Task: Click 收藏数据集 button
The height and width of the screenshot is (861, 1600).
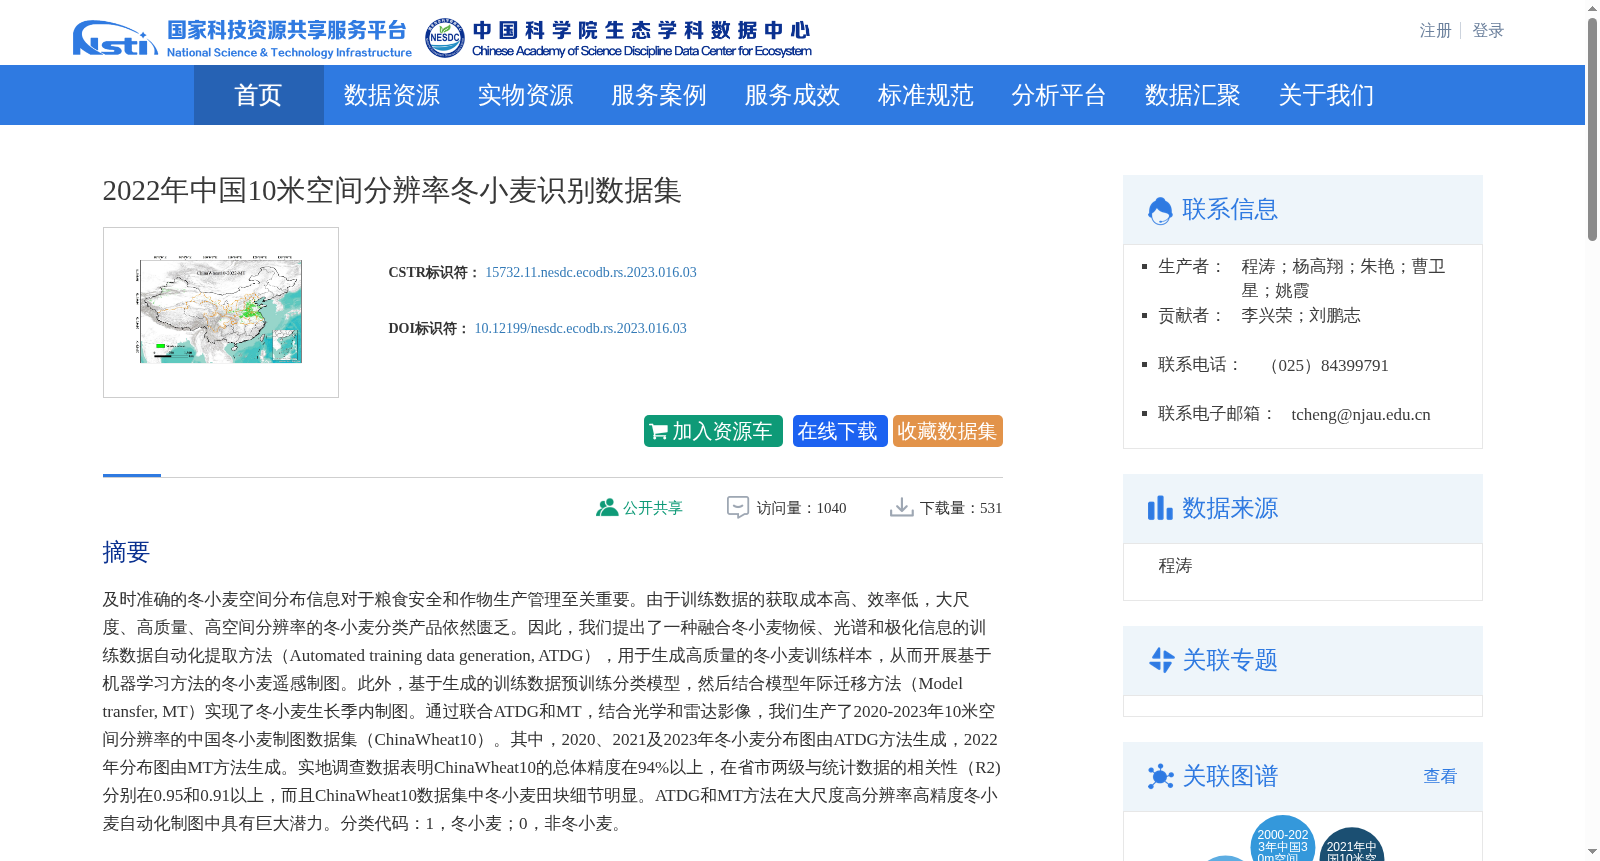Action: click(x=948, y=431)
